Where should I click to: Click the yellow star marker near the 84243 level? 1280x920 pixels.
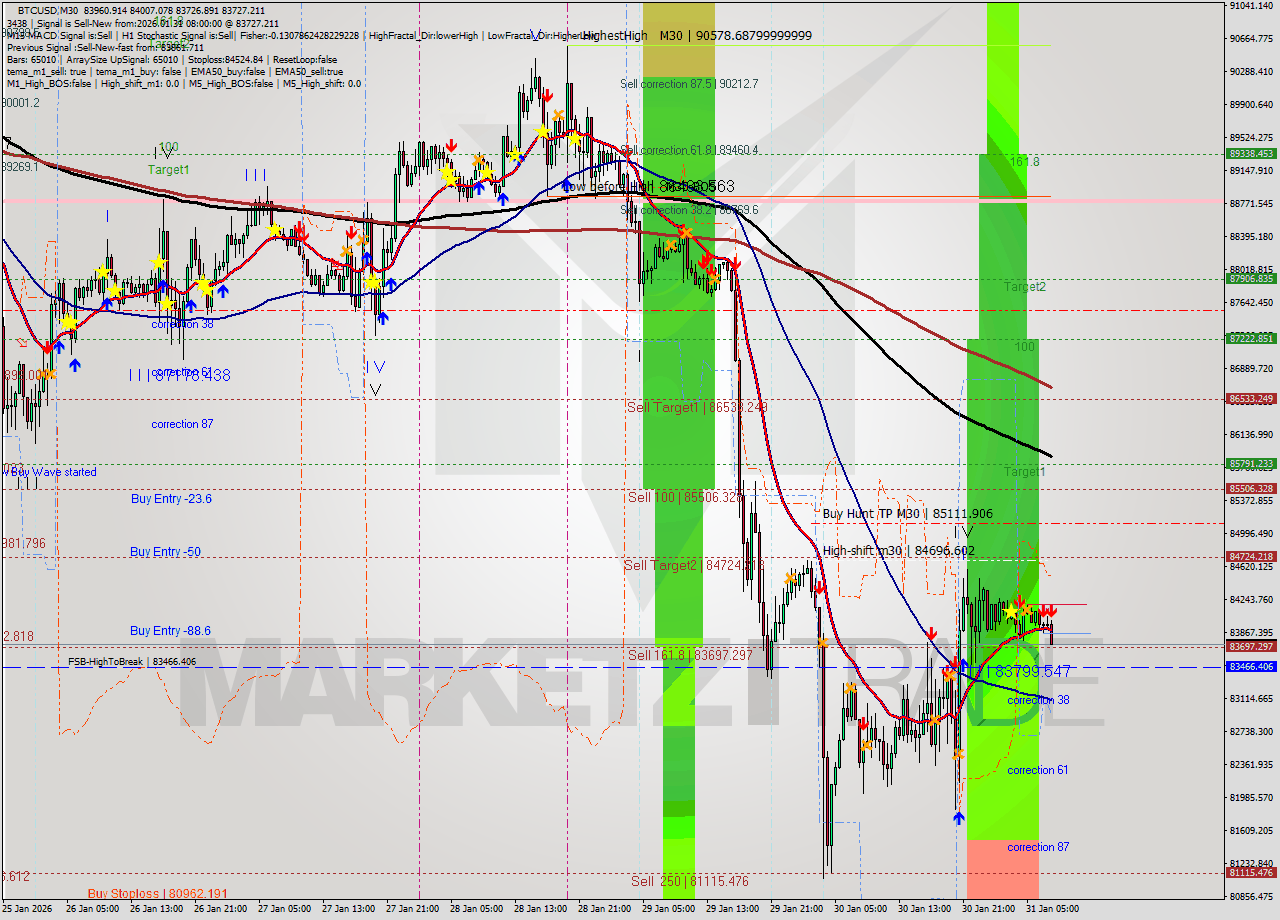coord(1011,610)
